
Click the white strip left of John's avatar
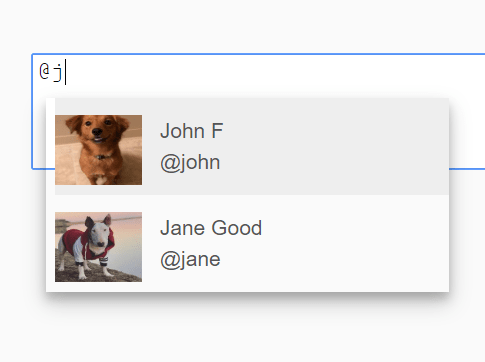tap(50, 146)
